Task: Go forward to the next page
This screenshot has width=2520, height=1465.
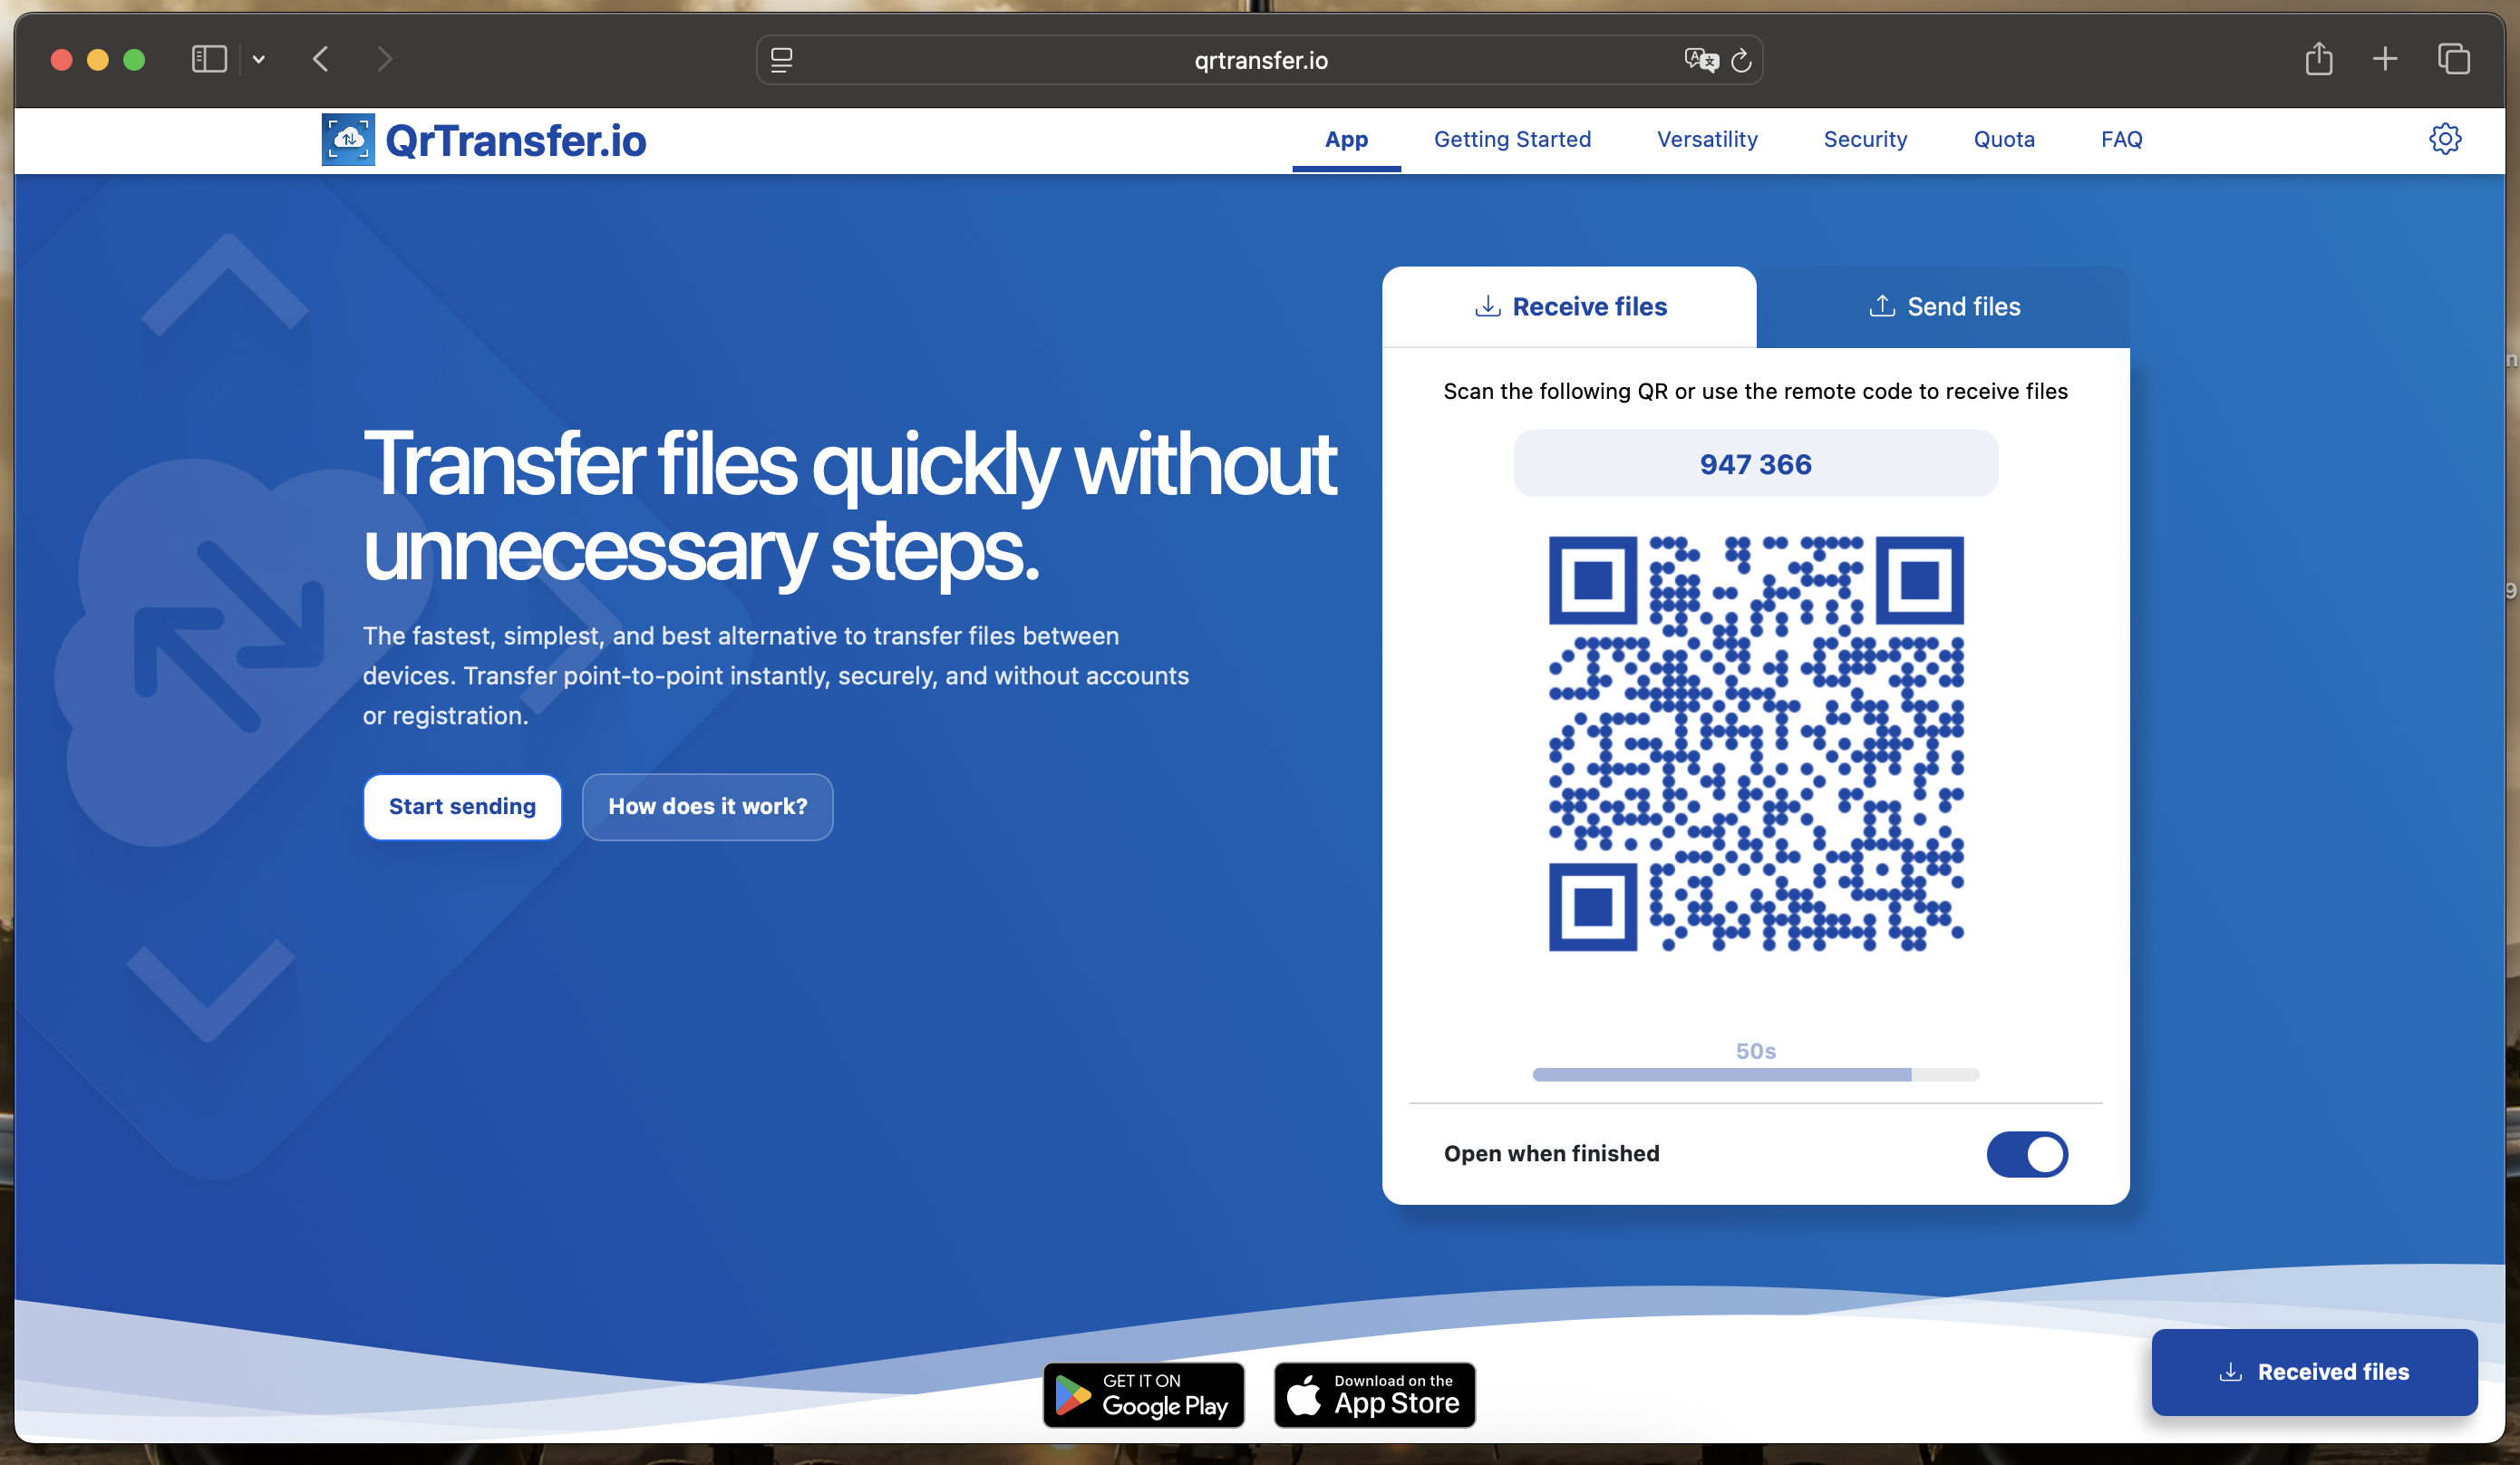Action: 385,60
